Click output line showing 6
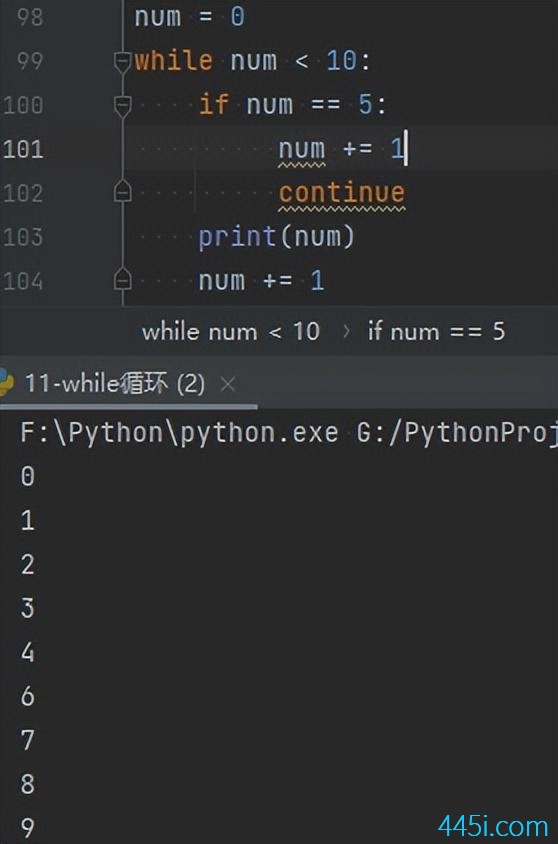 coord(27,697)
